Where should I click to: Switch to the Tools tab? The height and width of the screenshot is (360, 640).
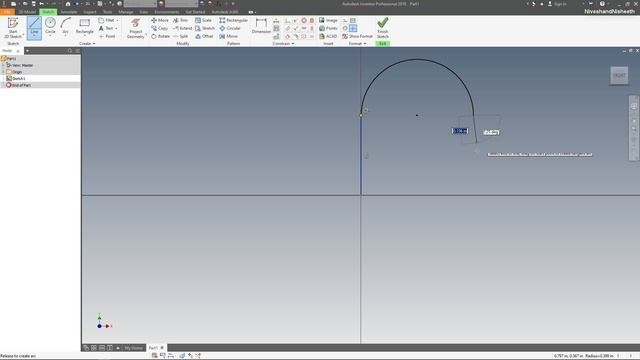[107, 12]
